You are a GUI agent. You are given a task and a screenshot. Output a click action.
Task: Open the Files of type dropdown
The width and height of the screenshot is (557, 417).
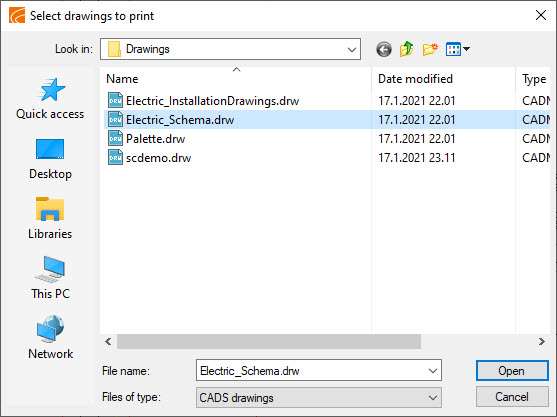click(x=319, y=397)
